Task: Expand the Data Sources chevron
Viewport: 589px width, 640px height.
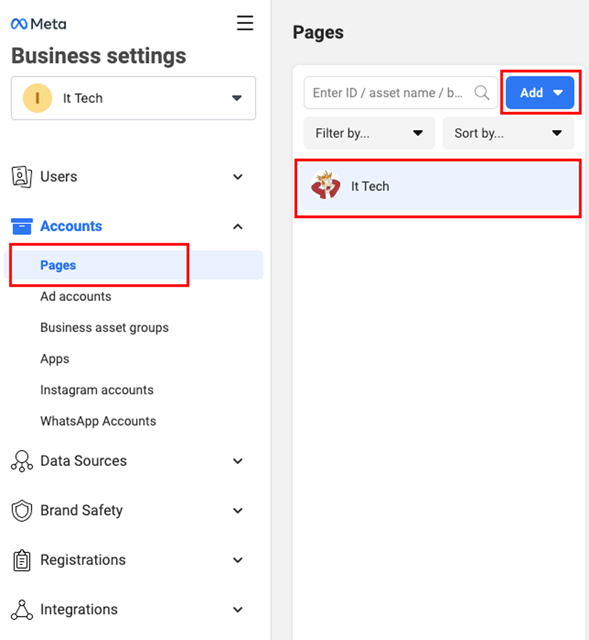Action: 238,461
